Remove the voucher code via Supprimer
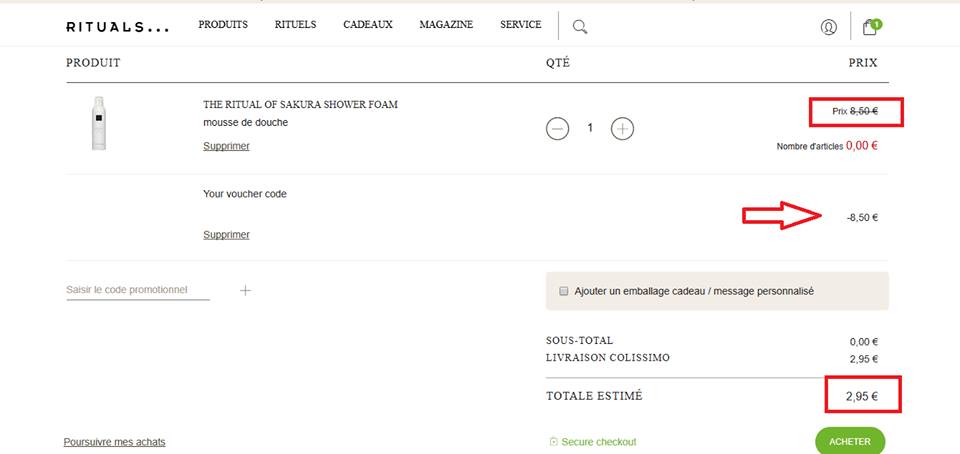 226,235
